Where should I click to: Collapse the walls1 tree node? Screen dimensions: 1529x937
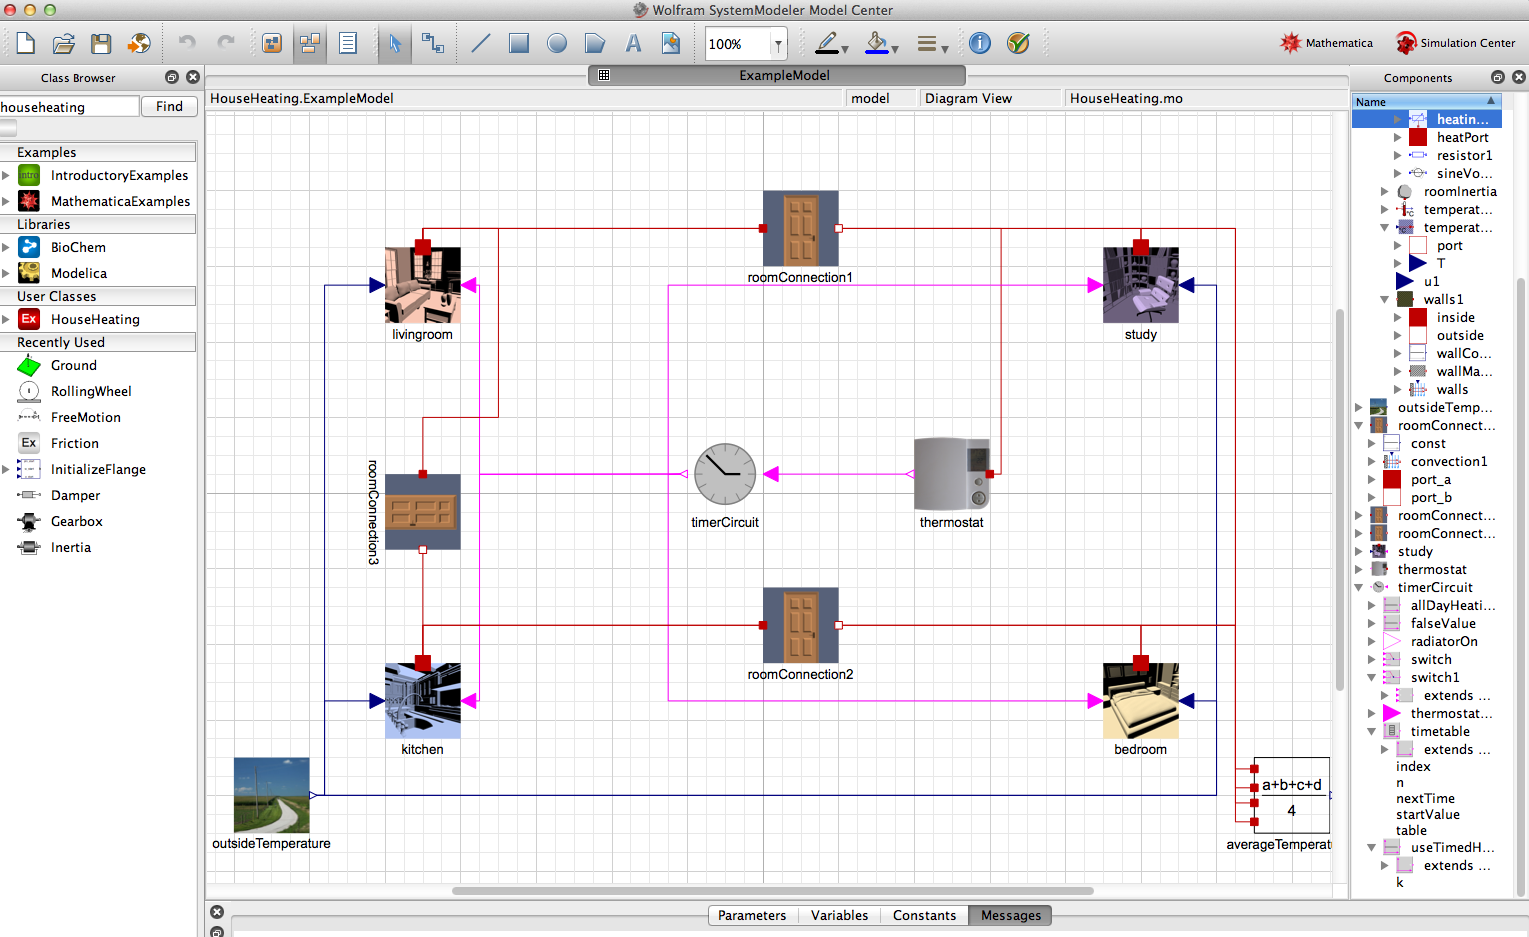pyautogui.click(x=1385, y=299)
